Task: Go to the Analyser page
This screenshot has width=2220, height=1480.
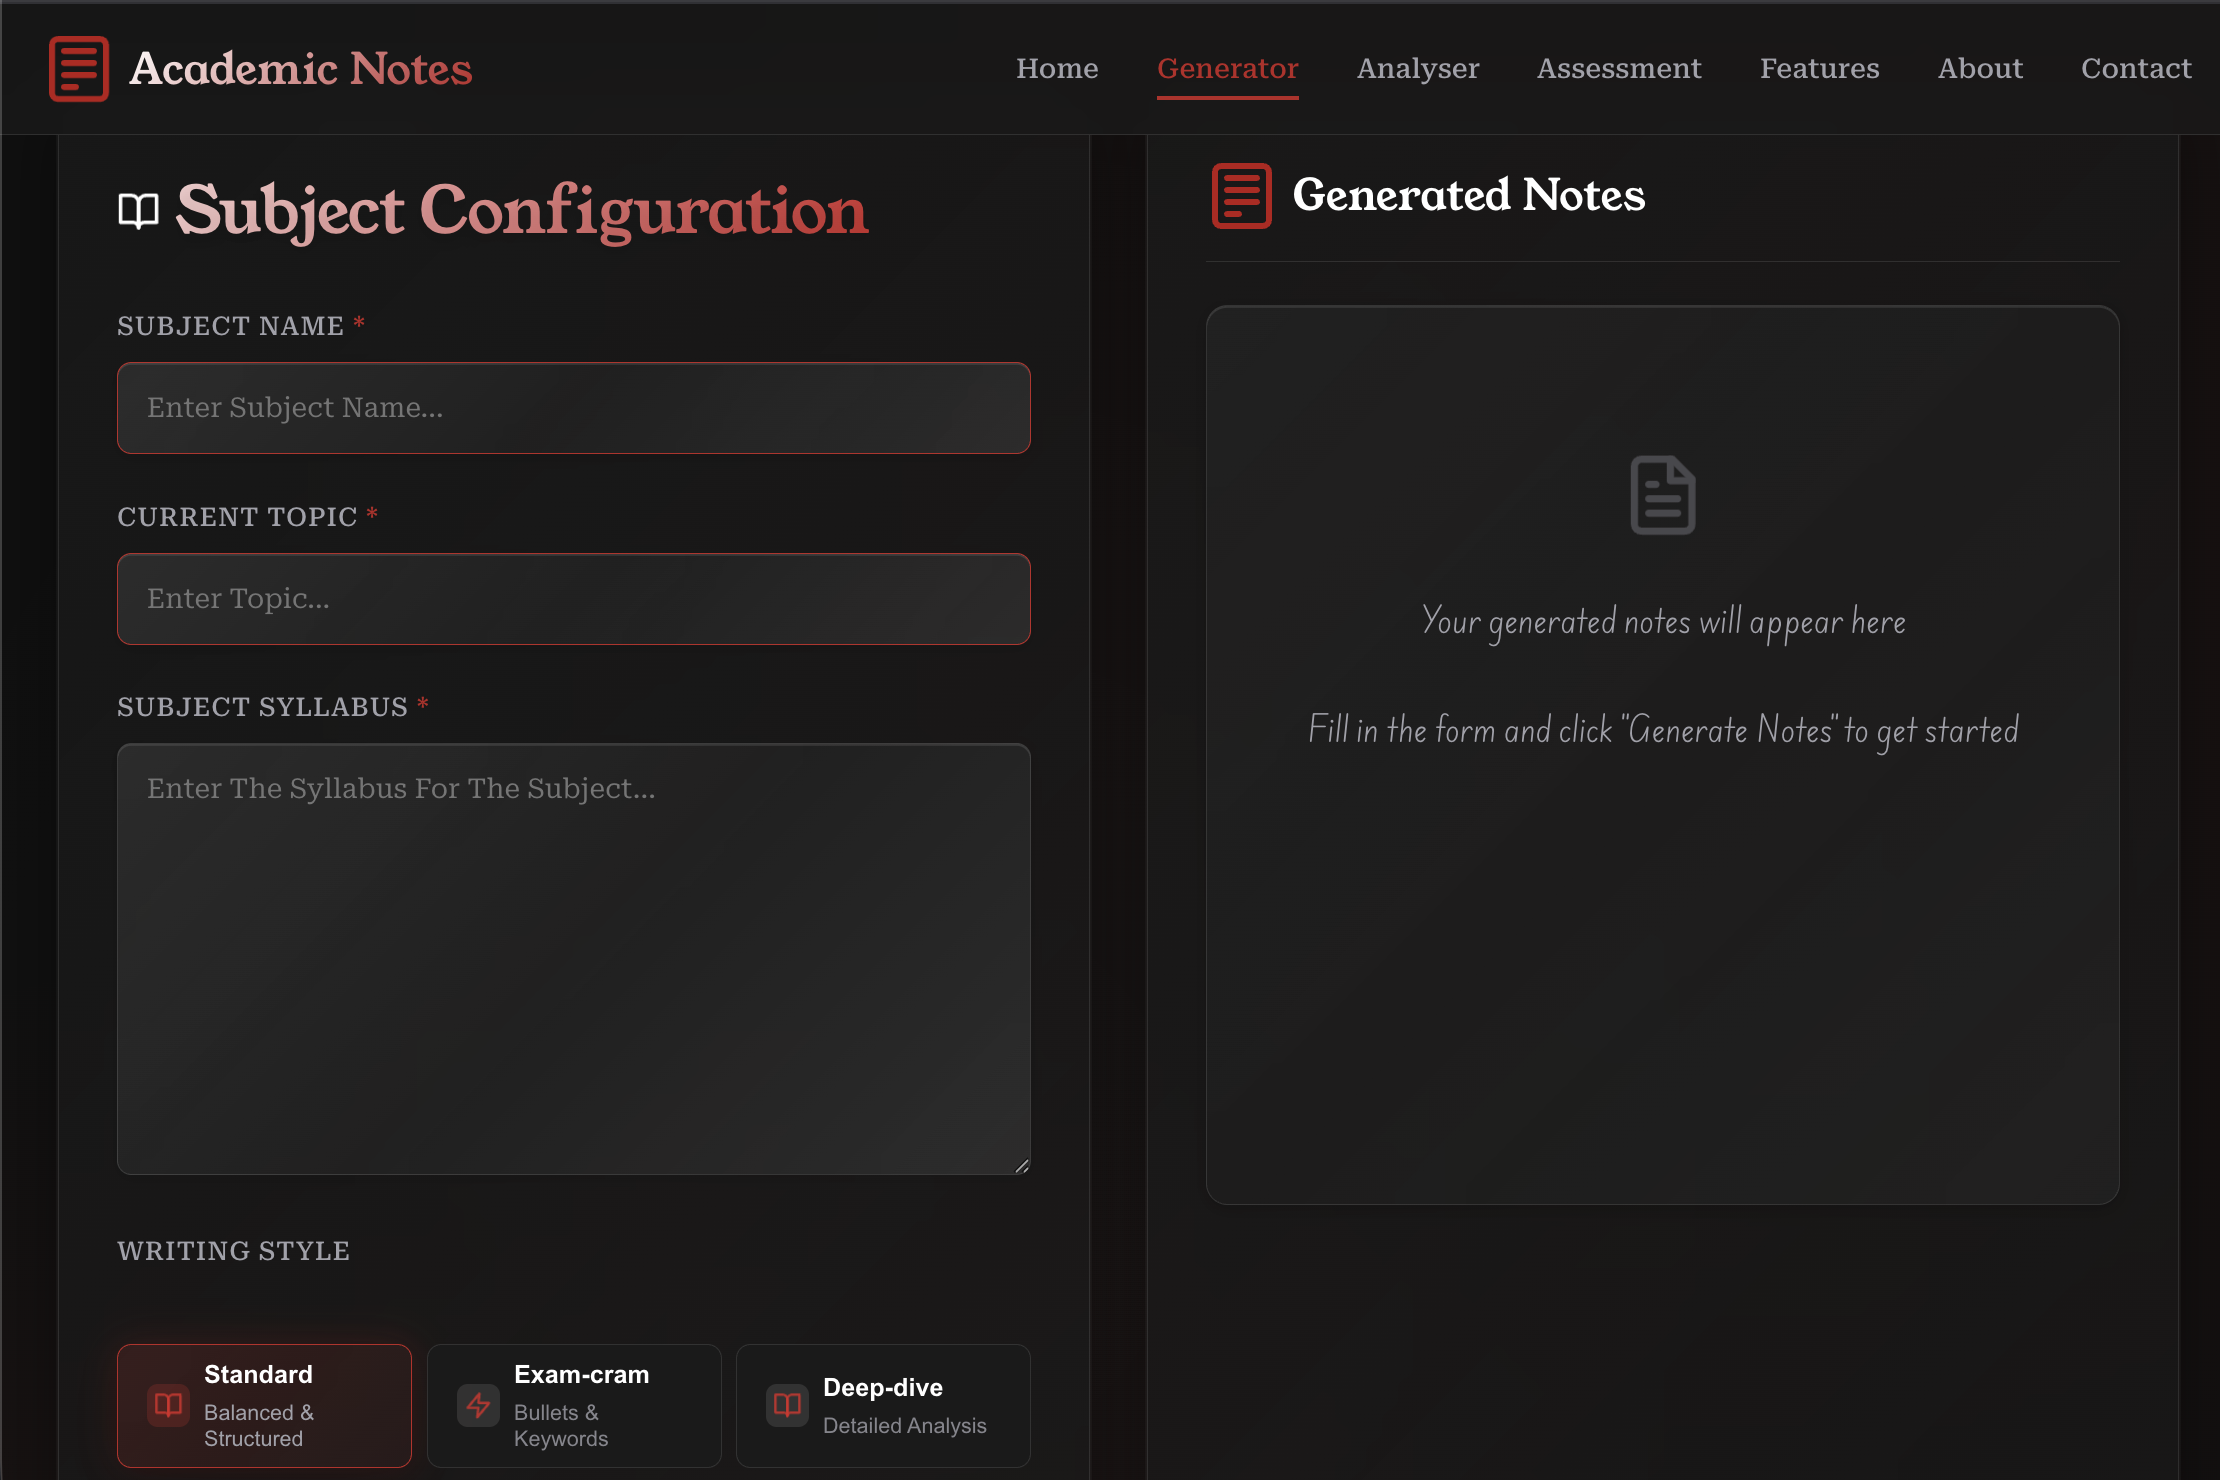Action: pyautogui.click(x=1417, y=69)
